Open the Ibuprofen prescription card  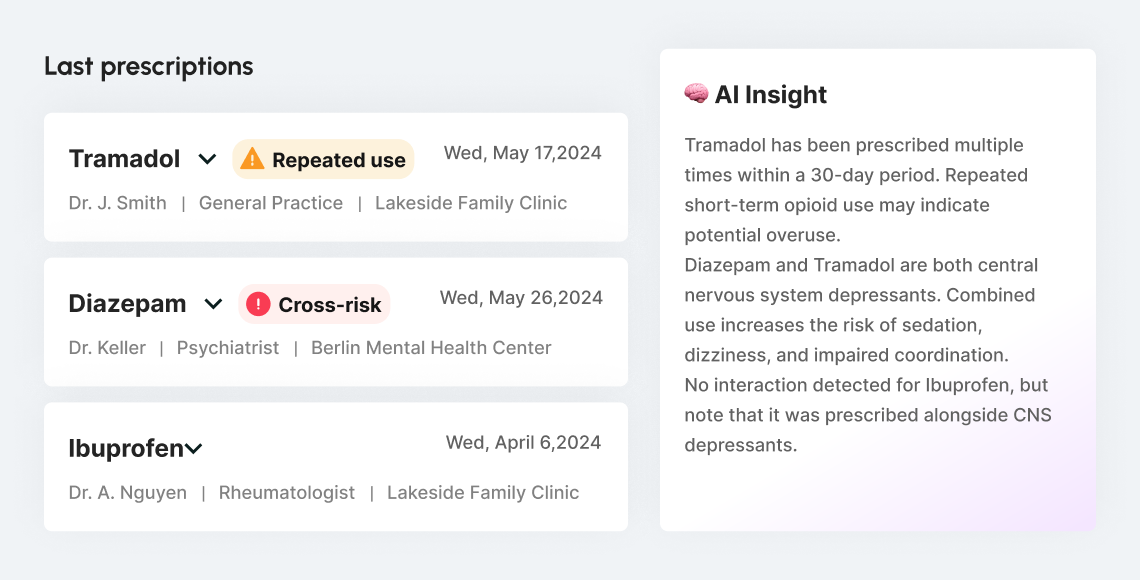click(x=336, y=466)
